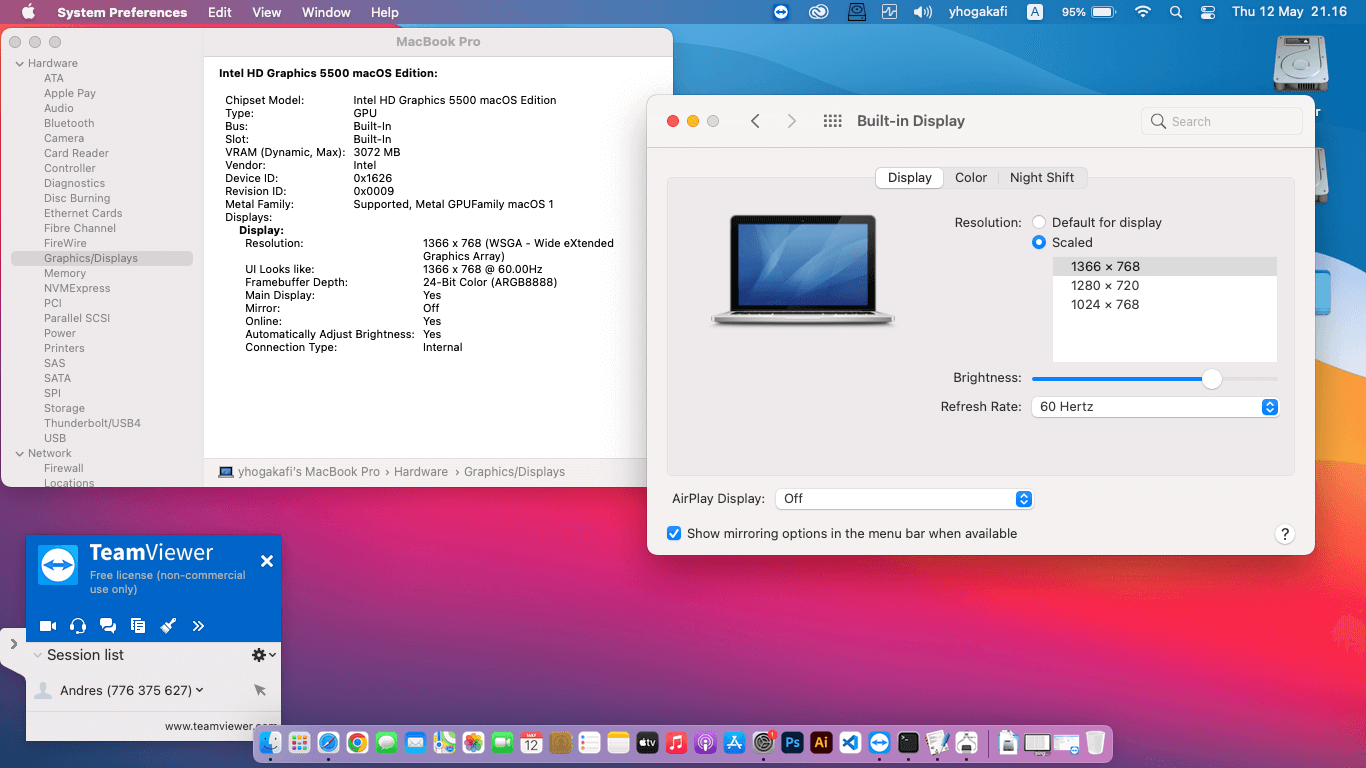Viewport: 1366px width, 768px height.
Task: Click the Brightness slider handle
Action: [1212, 378]
